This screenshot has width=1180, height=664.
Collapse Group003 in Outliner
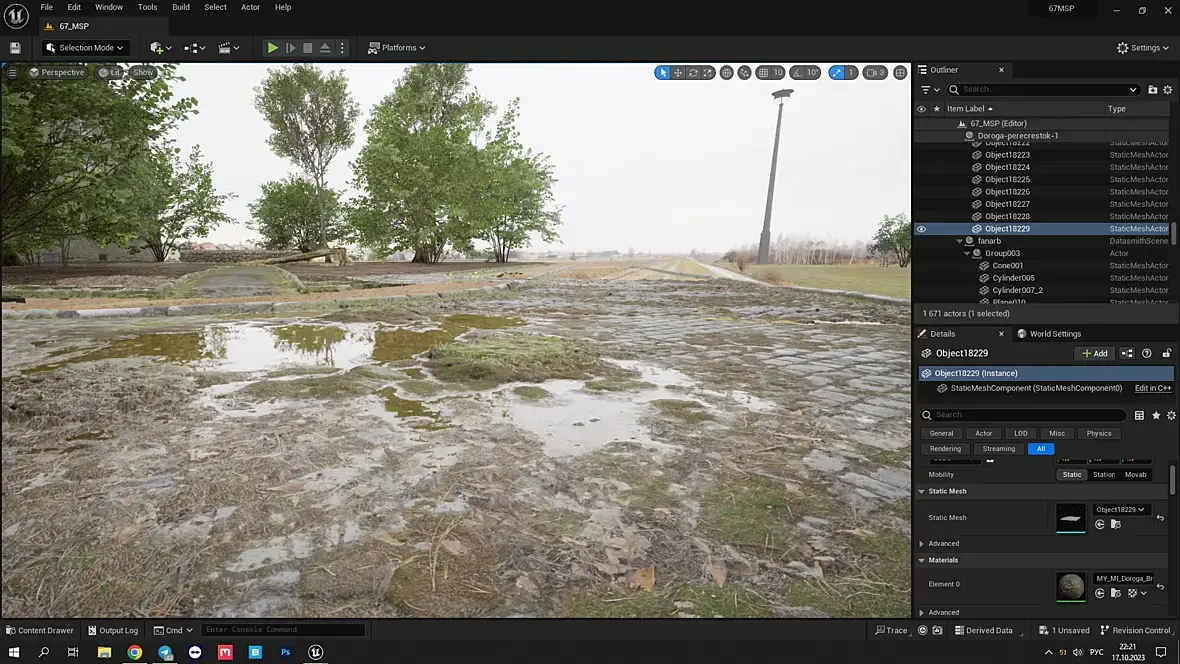[x=967, y=254]
